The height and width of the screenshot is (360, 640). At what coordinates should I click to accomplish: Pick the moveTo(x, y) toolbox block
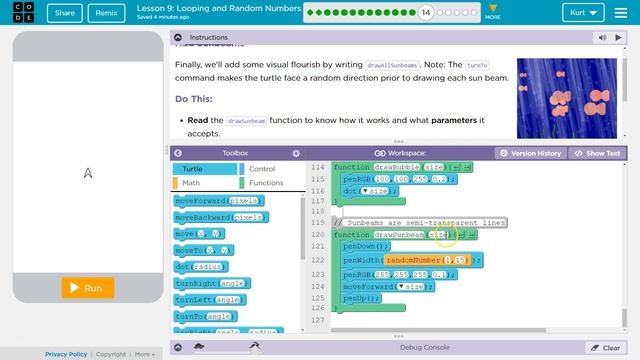click(204, 250)
